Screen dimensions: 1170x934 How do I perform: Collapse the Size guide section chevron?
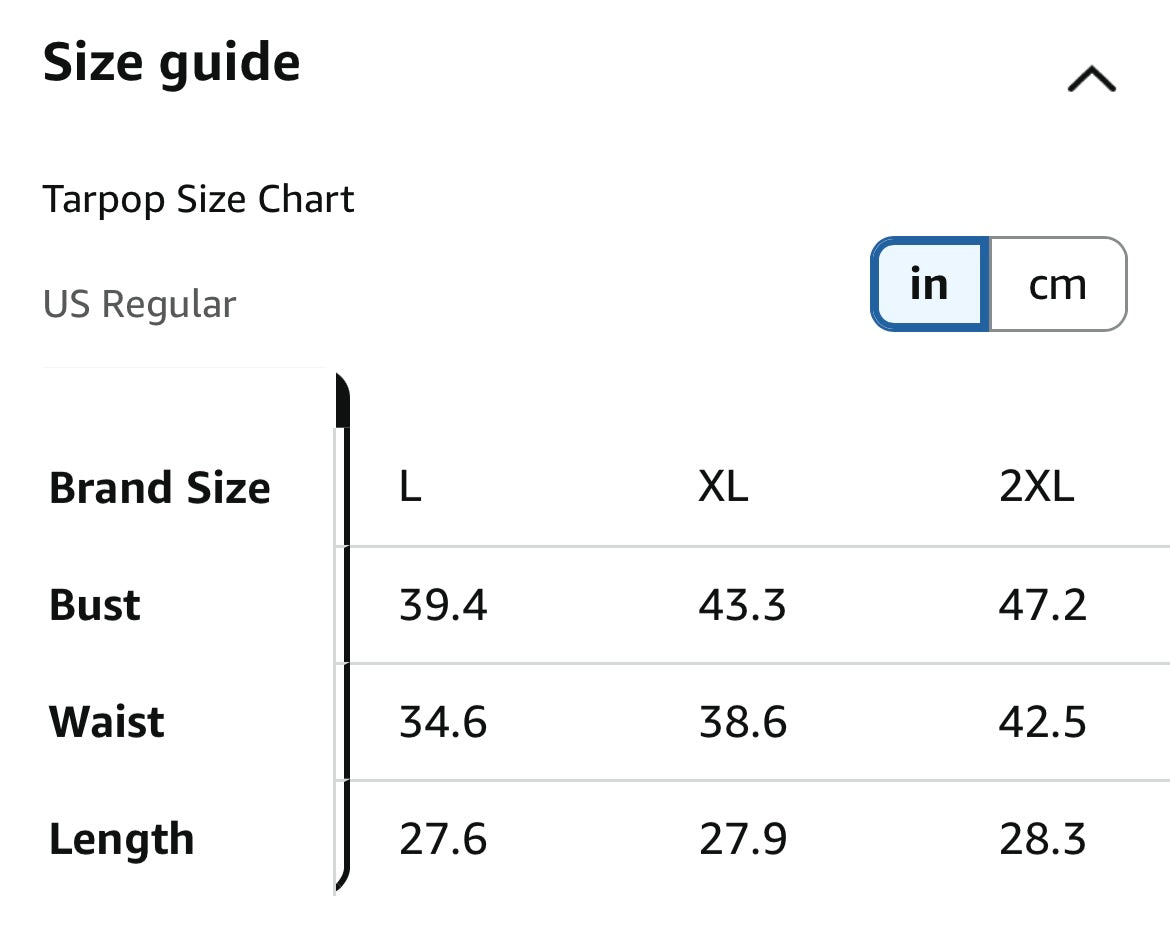point(1091,79)
